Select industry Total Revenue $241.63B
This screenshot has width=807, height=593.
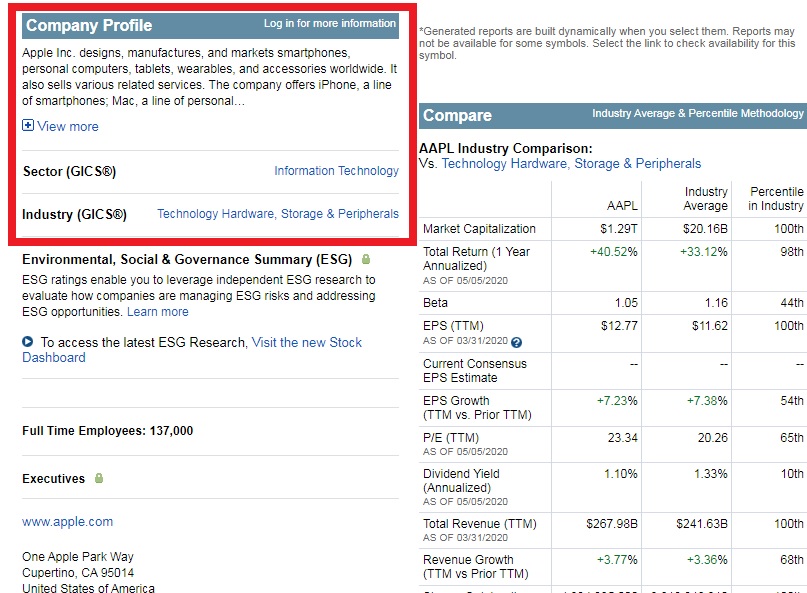(701, 524)
